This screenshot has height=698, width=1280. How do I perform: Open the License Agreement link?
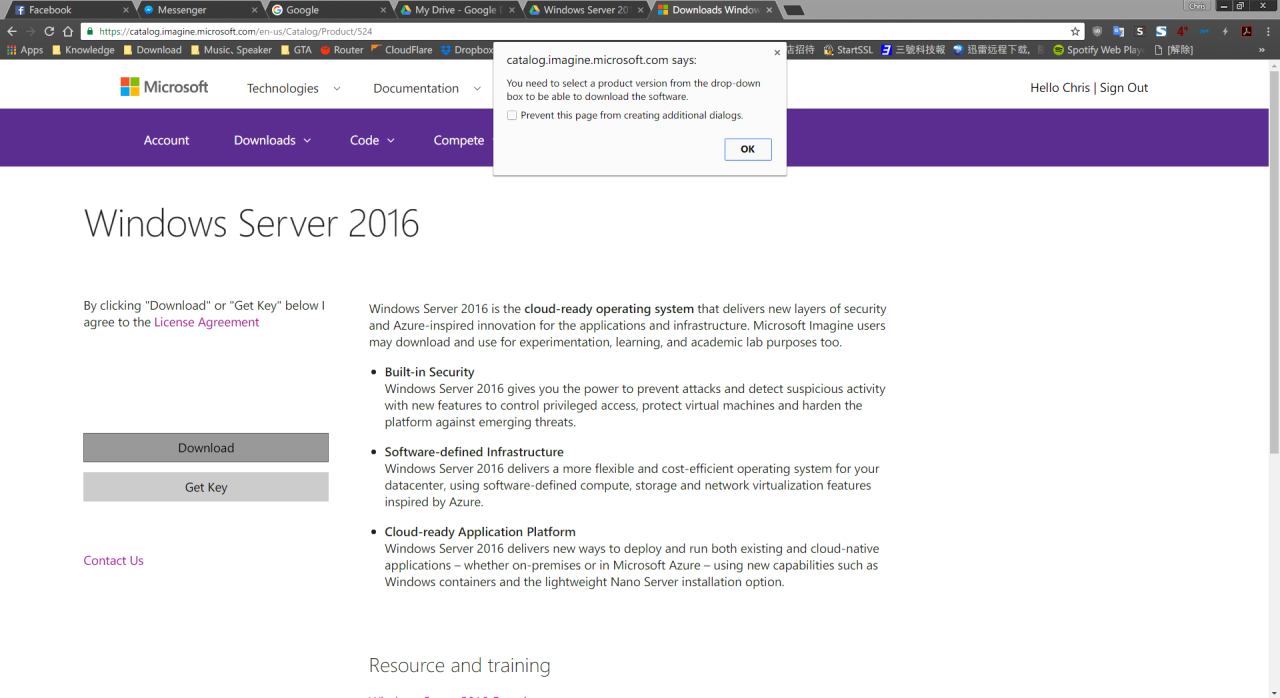[206, 322]
